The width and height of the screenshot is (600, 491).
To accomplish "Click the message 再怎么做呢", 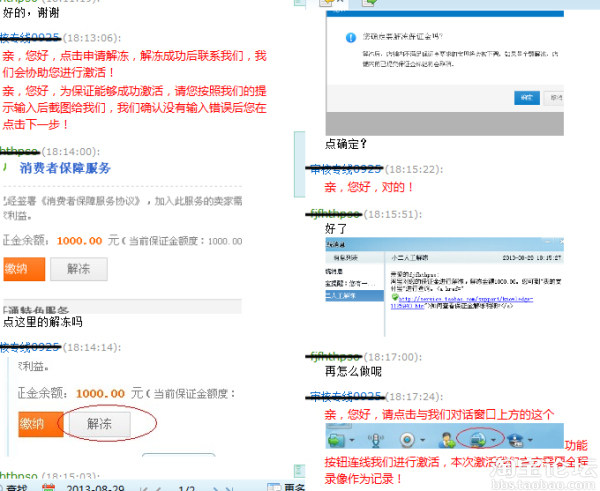I will [353, 371].
